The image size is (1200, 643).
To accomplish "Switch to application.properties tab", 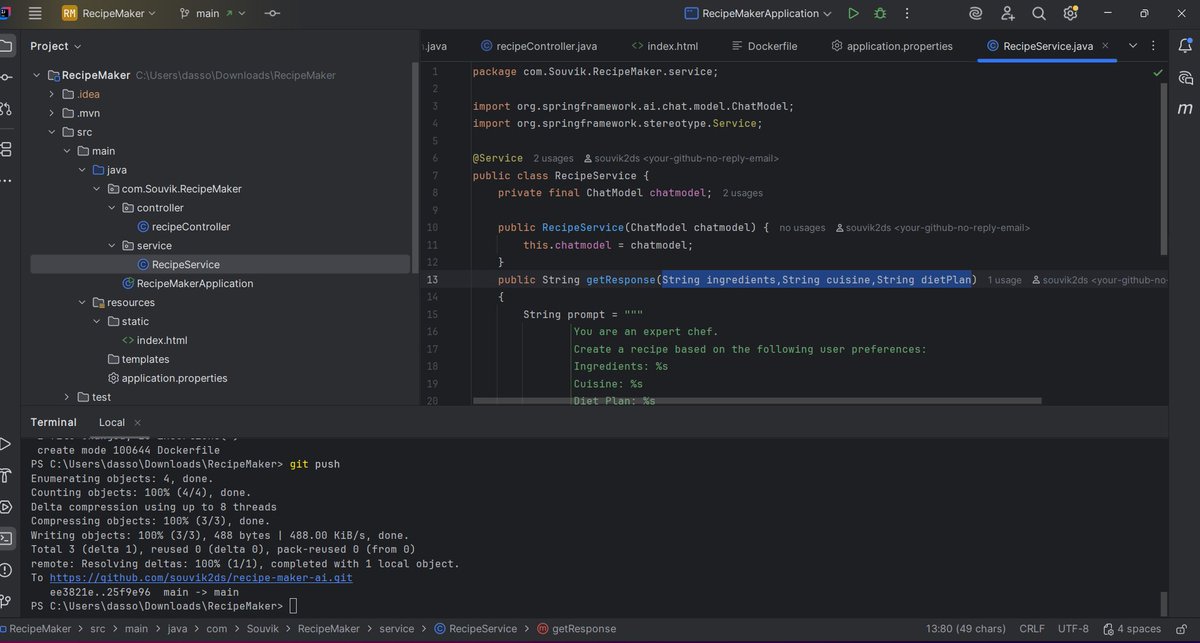I will pos(891,46).
